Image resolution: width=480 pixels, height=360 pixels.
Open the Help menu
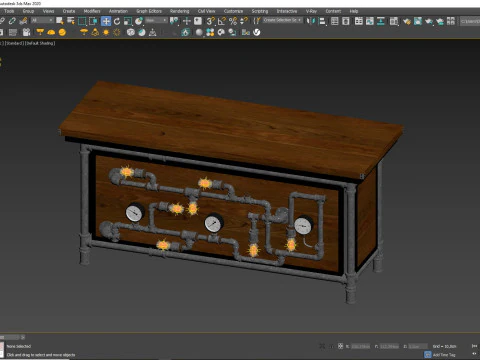click(x=354, y=11)
